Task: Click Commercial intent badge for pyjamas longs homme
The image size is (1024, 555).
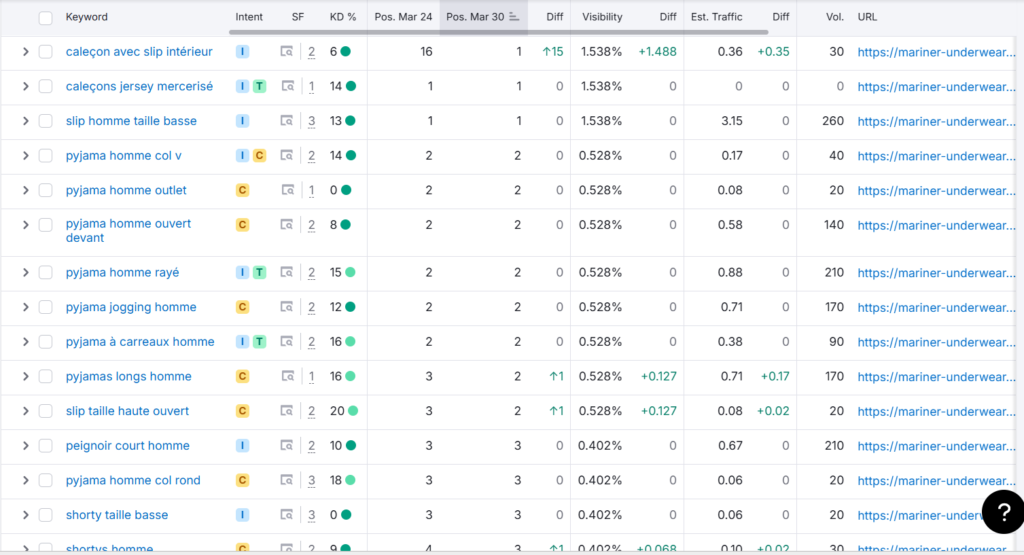Action: click(x=242, y=376)
